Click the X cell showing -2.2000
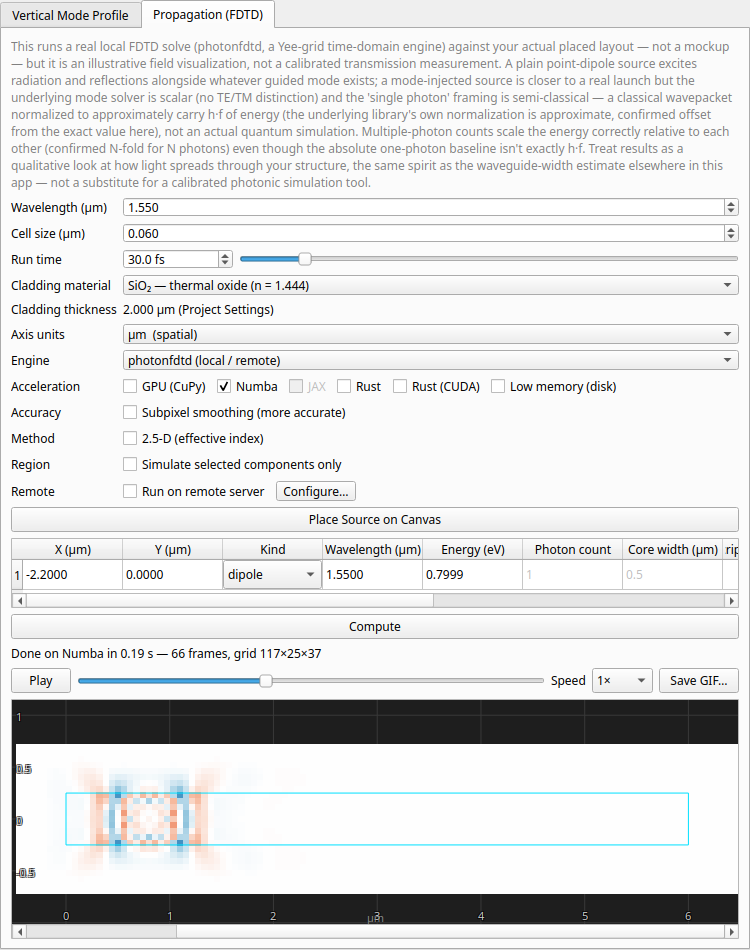Screen dimensions: 750x950 coord(73,574)
